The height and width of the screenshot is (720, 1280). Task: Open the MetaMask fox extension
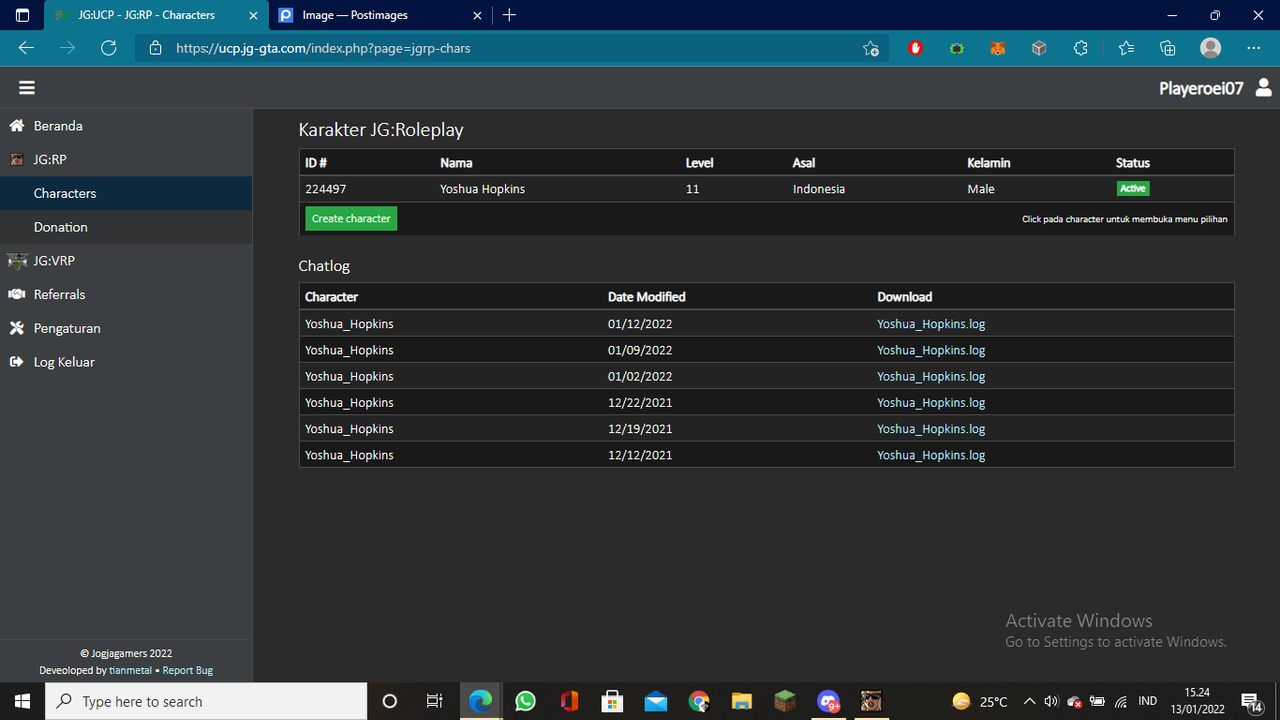pyautogui.click(x=997, y=48)
